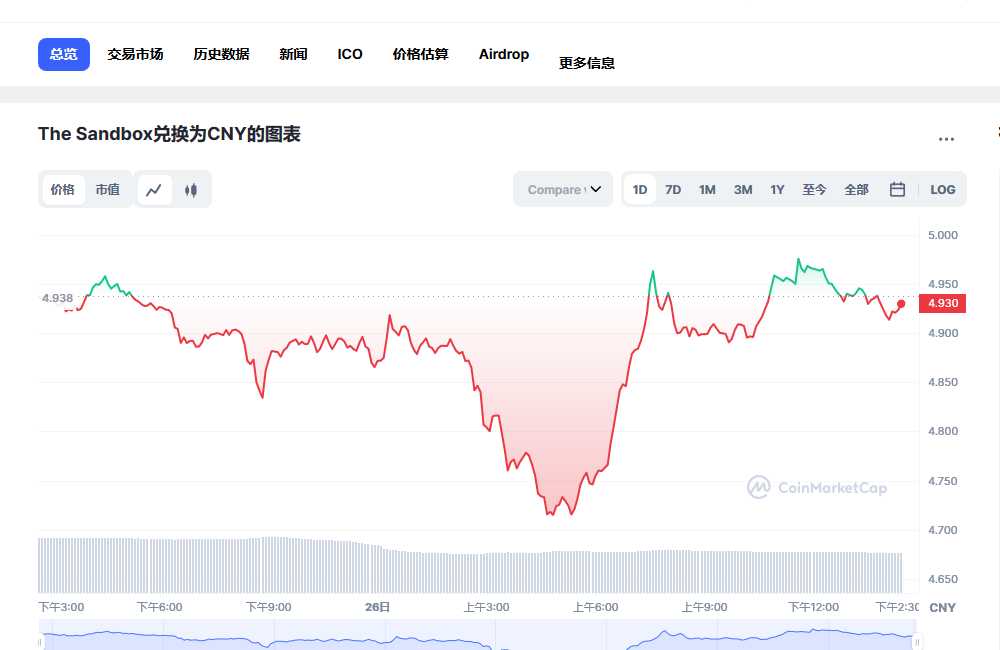The height and width of the screenshot is (650, 1000).
Task: Select the 市值 (market cap) toggle
Action: 108,189
